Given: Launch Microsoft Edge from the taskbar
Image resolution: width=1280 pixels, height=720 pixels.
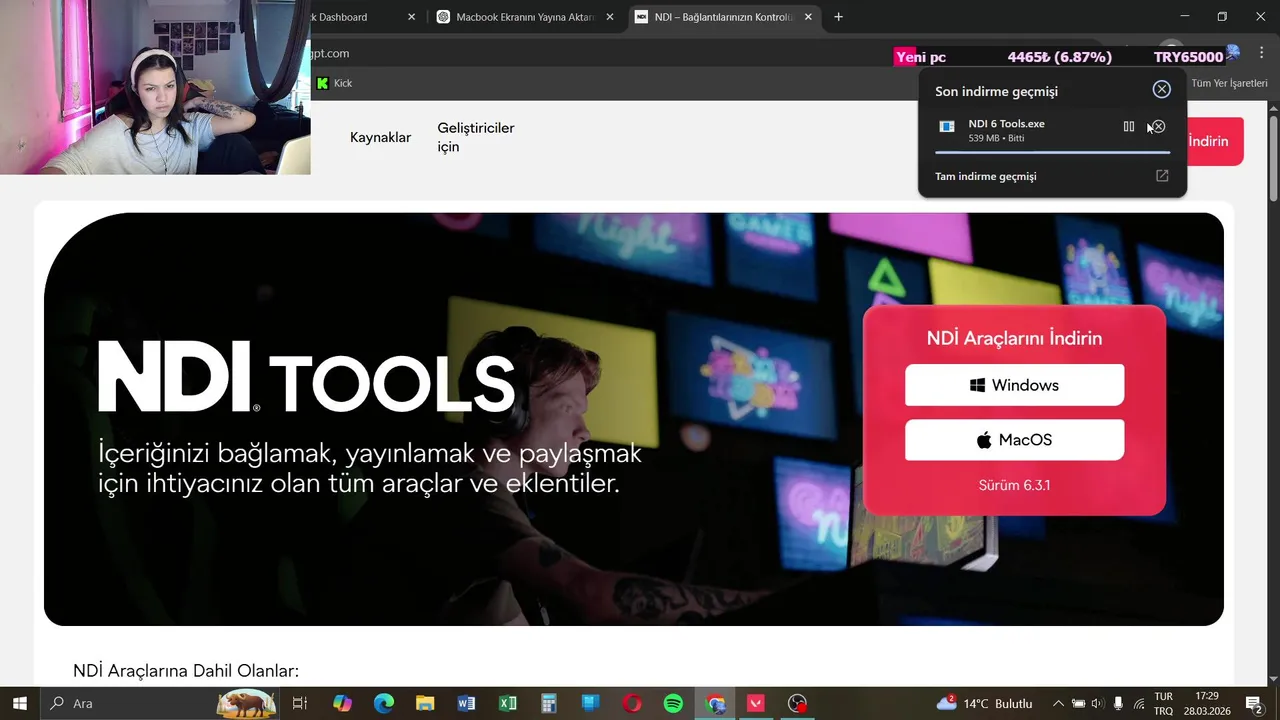Looking at the screenshot, I should pos(384,703).
